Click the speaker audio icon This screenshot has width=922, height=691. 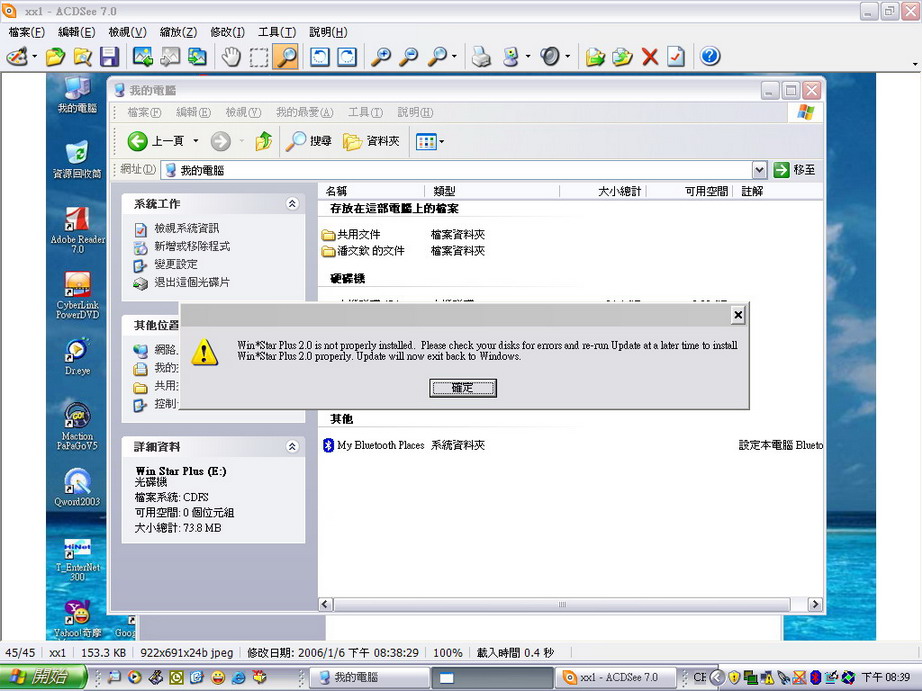coord(549,56)
